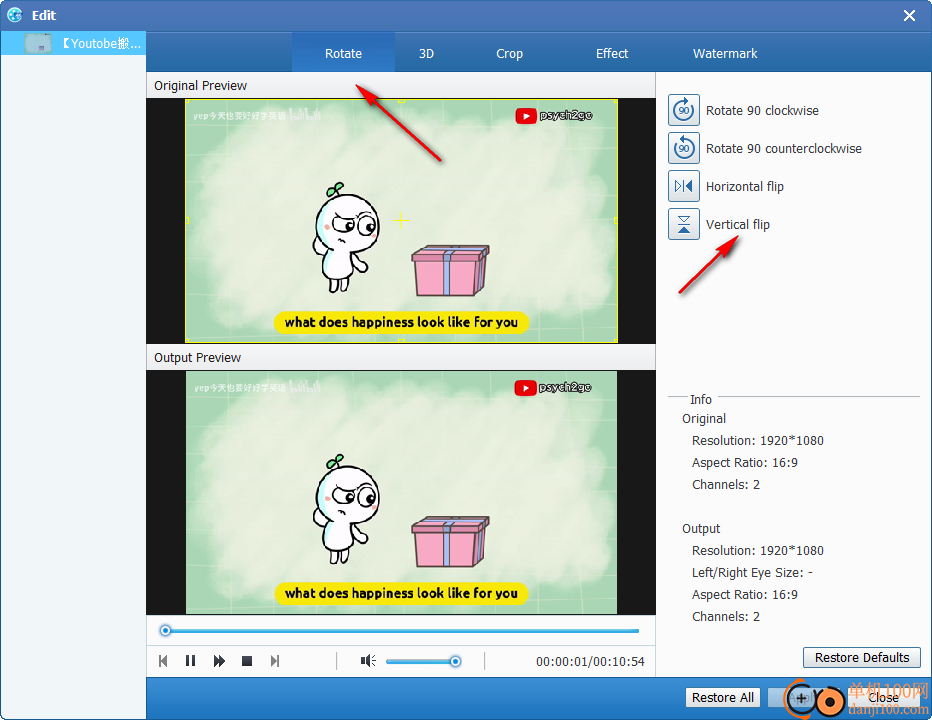The height and width of the screenshot is (720, 932).
Task: Fast forward the video
Action: (219, 661)
